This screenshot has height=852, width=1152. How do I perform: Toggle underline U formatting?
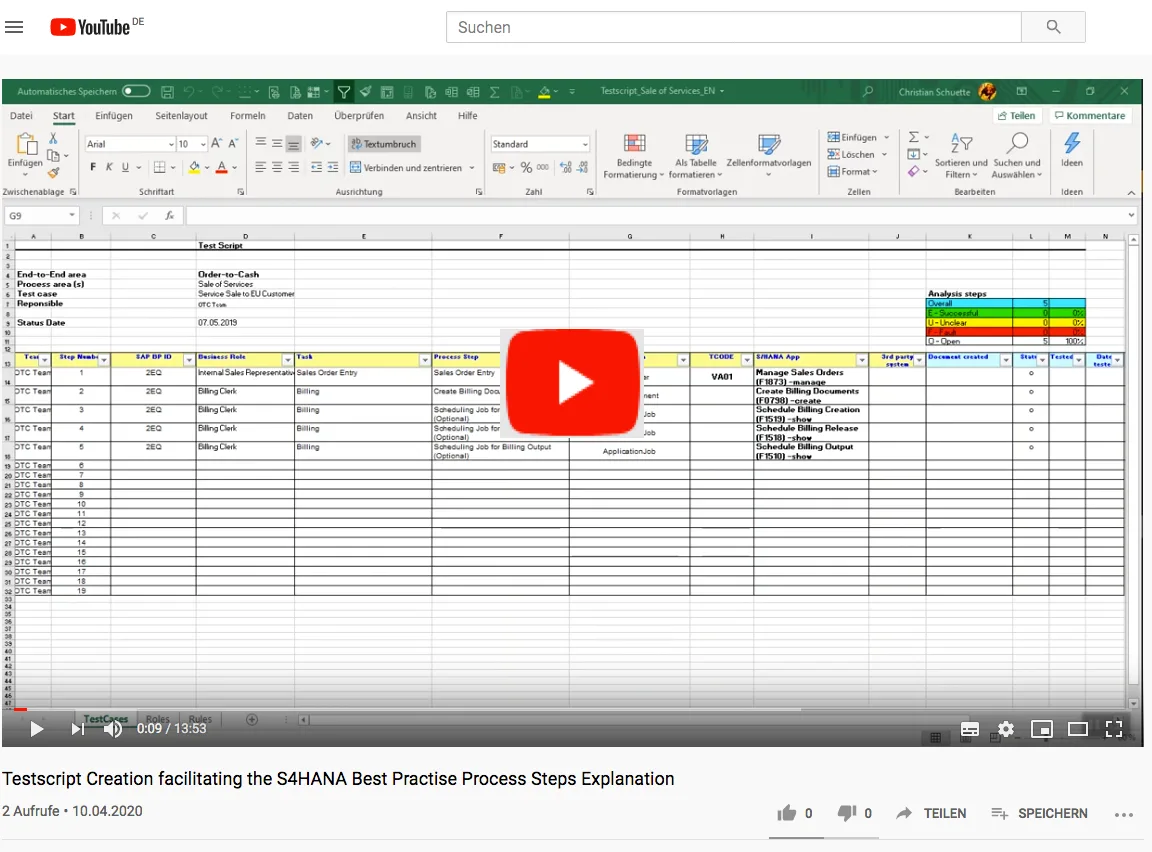tap(125, 167)
